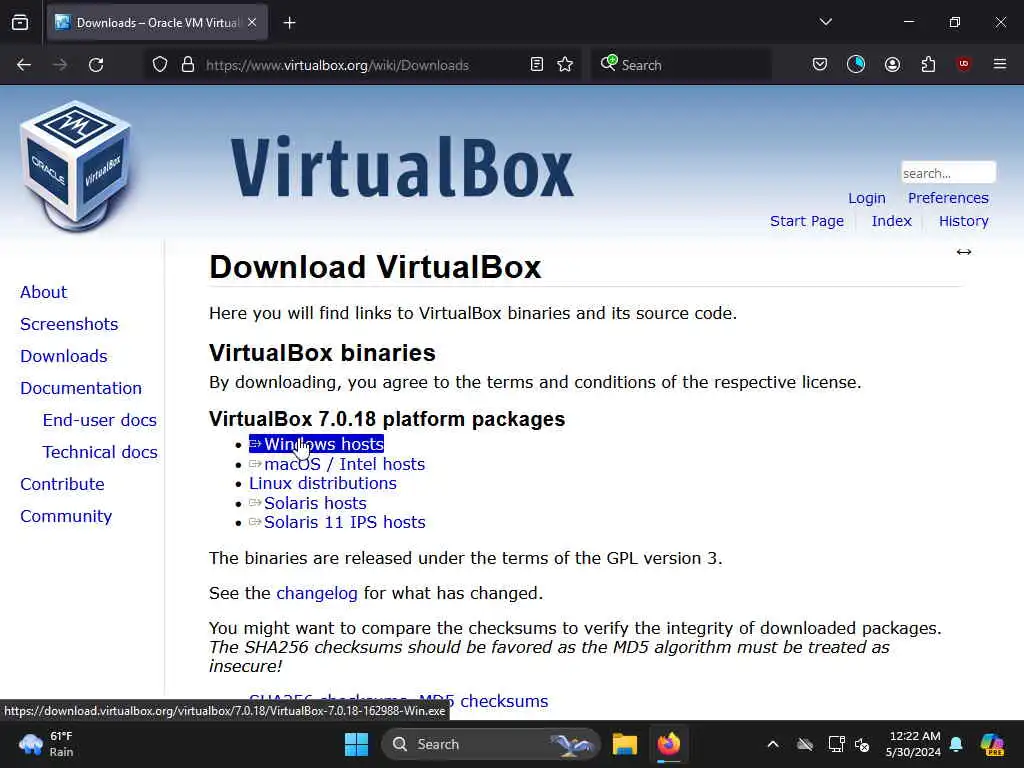Viewport: 1024px width, 768px height.
Task: Download the Solaris hosts package
Action: pos(308,504)
